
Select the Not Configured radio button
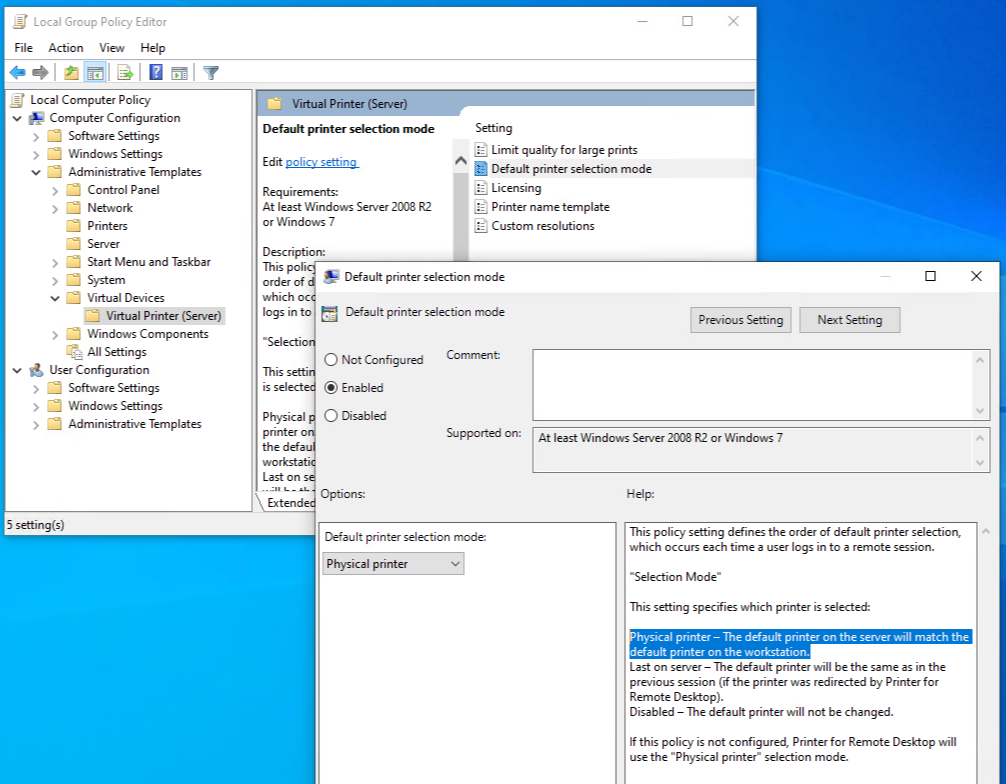331,360
